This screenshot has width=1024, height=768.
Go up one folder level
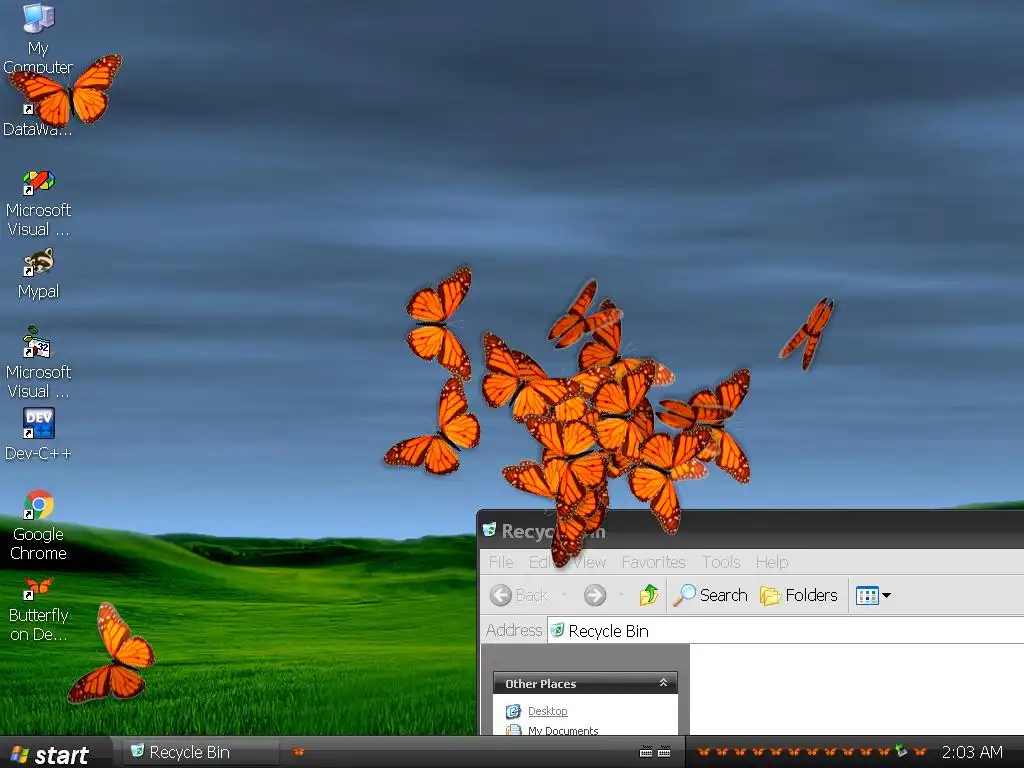tap(648, 595)
